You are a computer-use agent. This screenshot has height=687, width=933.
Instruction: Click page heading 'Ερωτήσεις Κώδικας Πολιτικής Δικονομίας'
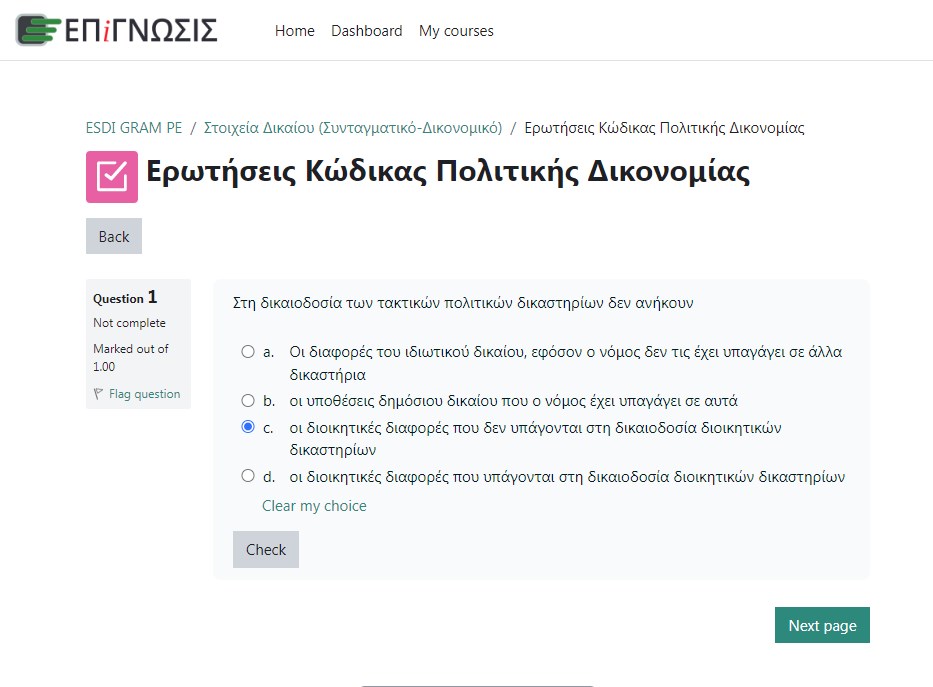(448, 172)
